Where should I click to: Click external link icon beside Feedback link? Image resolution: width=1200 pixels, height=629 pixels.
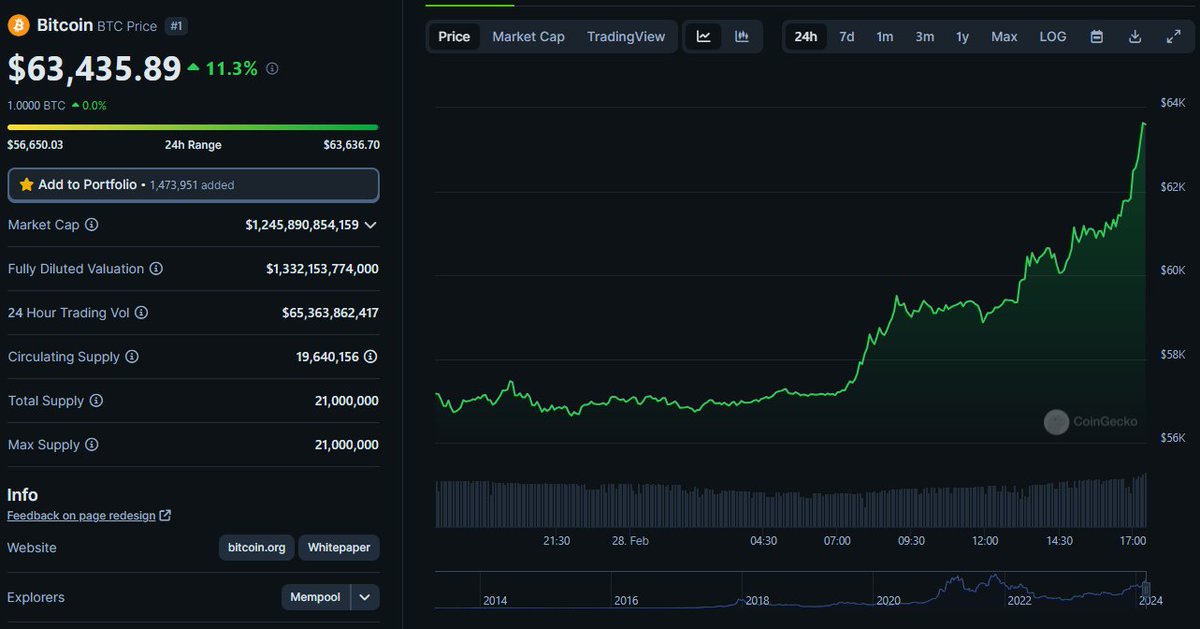pyautogui.click(x=165, y=516)
